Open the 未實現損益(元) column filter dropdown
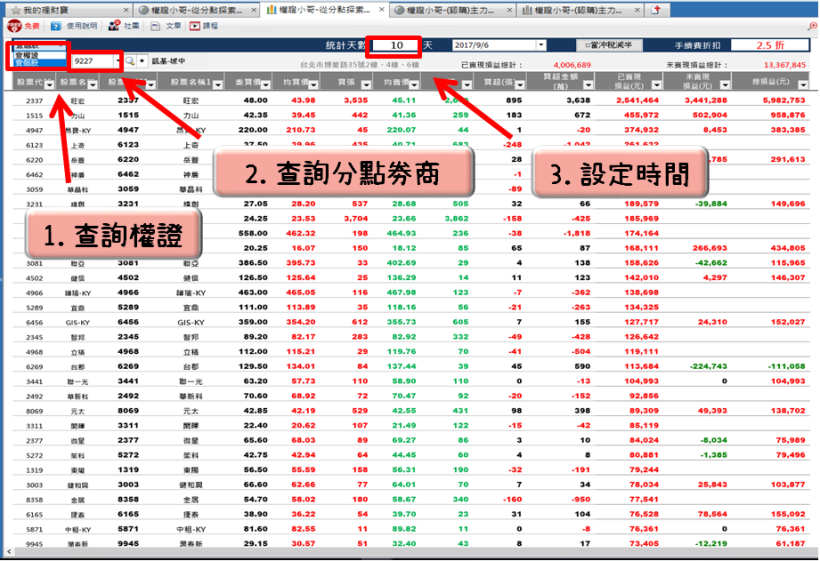 (725, 85)
